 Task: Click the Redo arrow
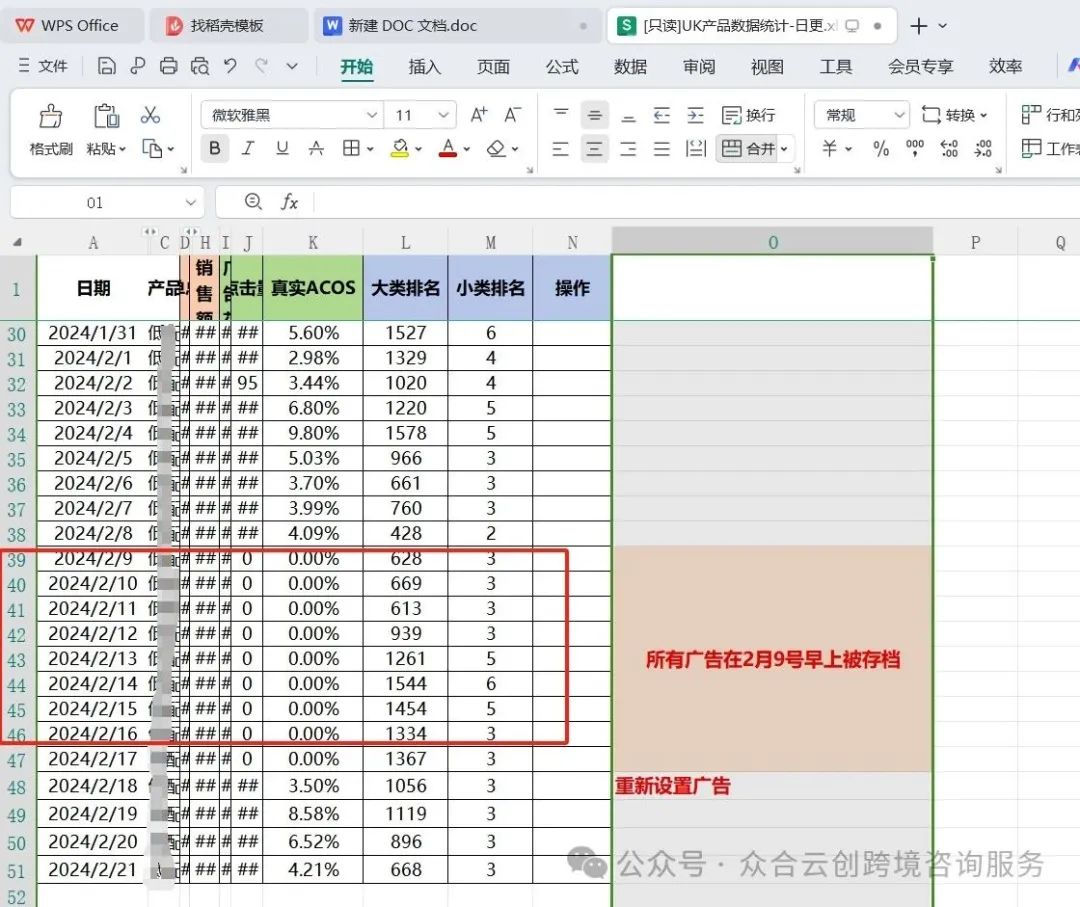(x=262, y=66)
